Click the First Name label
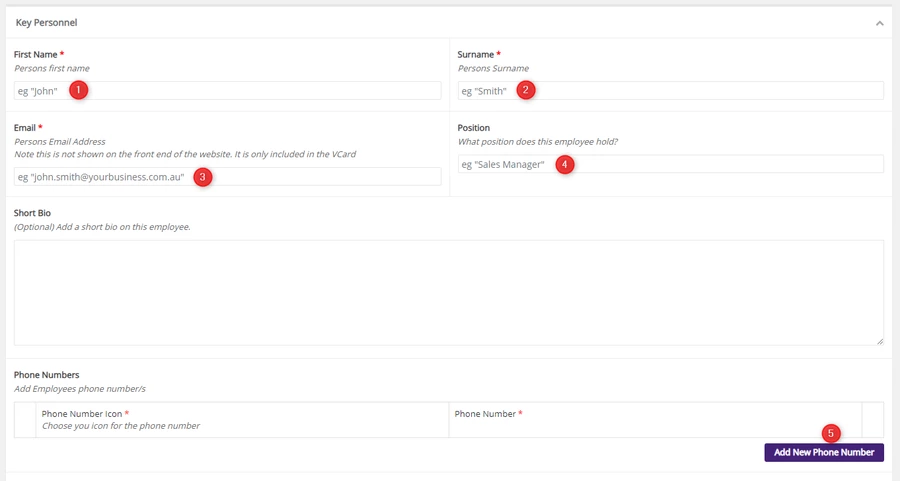The width and height of the screenshot is (900, 481). click(36, 55)
